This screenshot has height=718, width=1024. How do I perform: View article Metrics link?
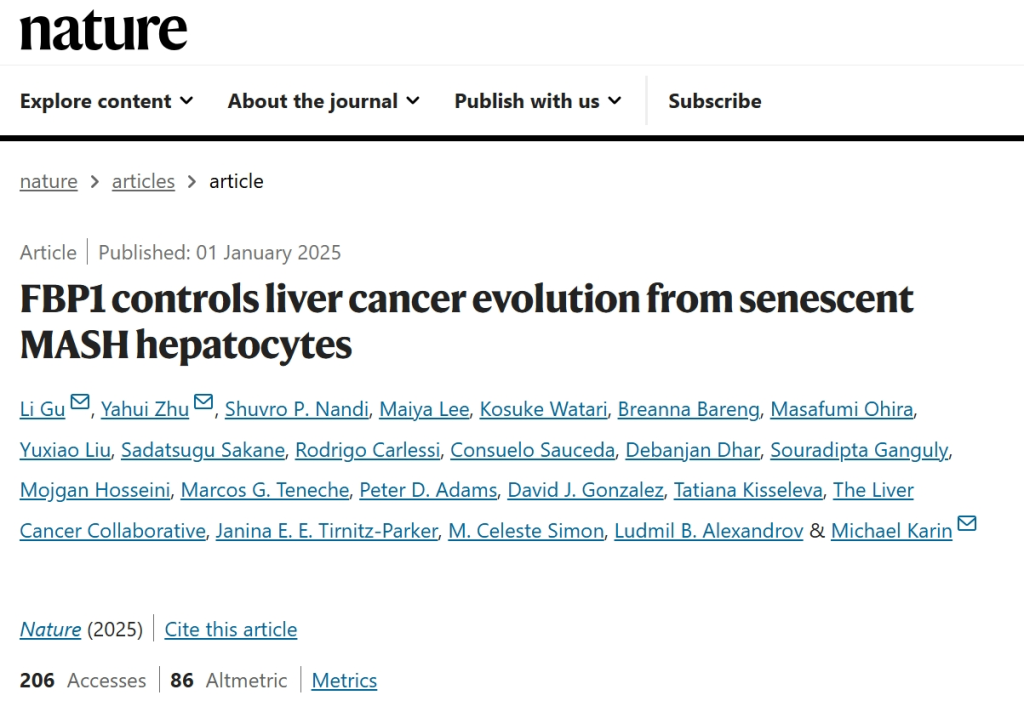[344, 680]
